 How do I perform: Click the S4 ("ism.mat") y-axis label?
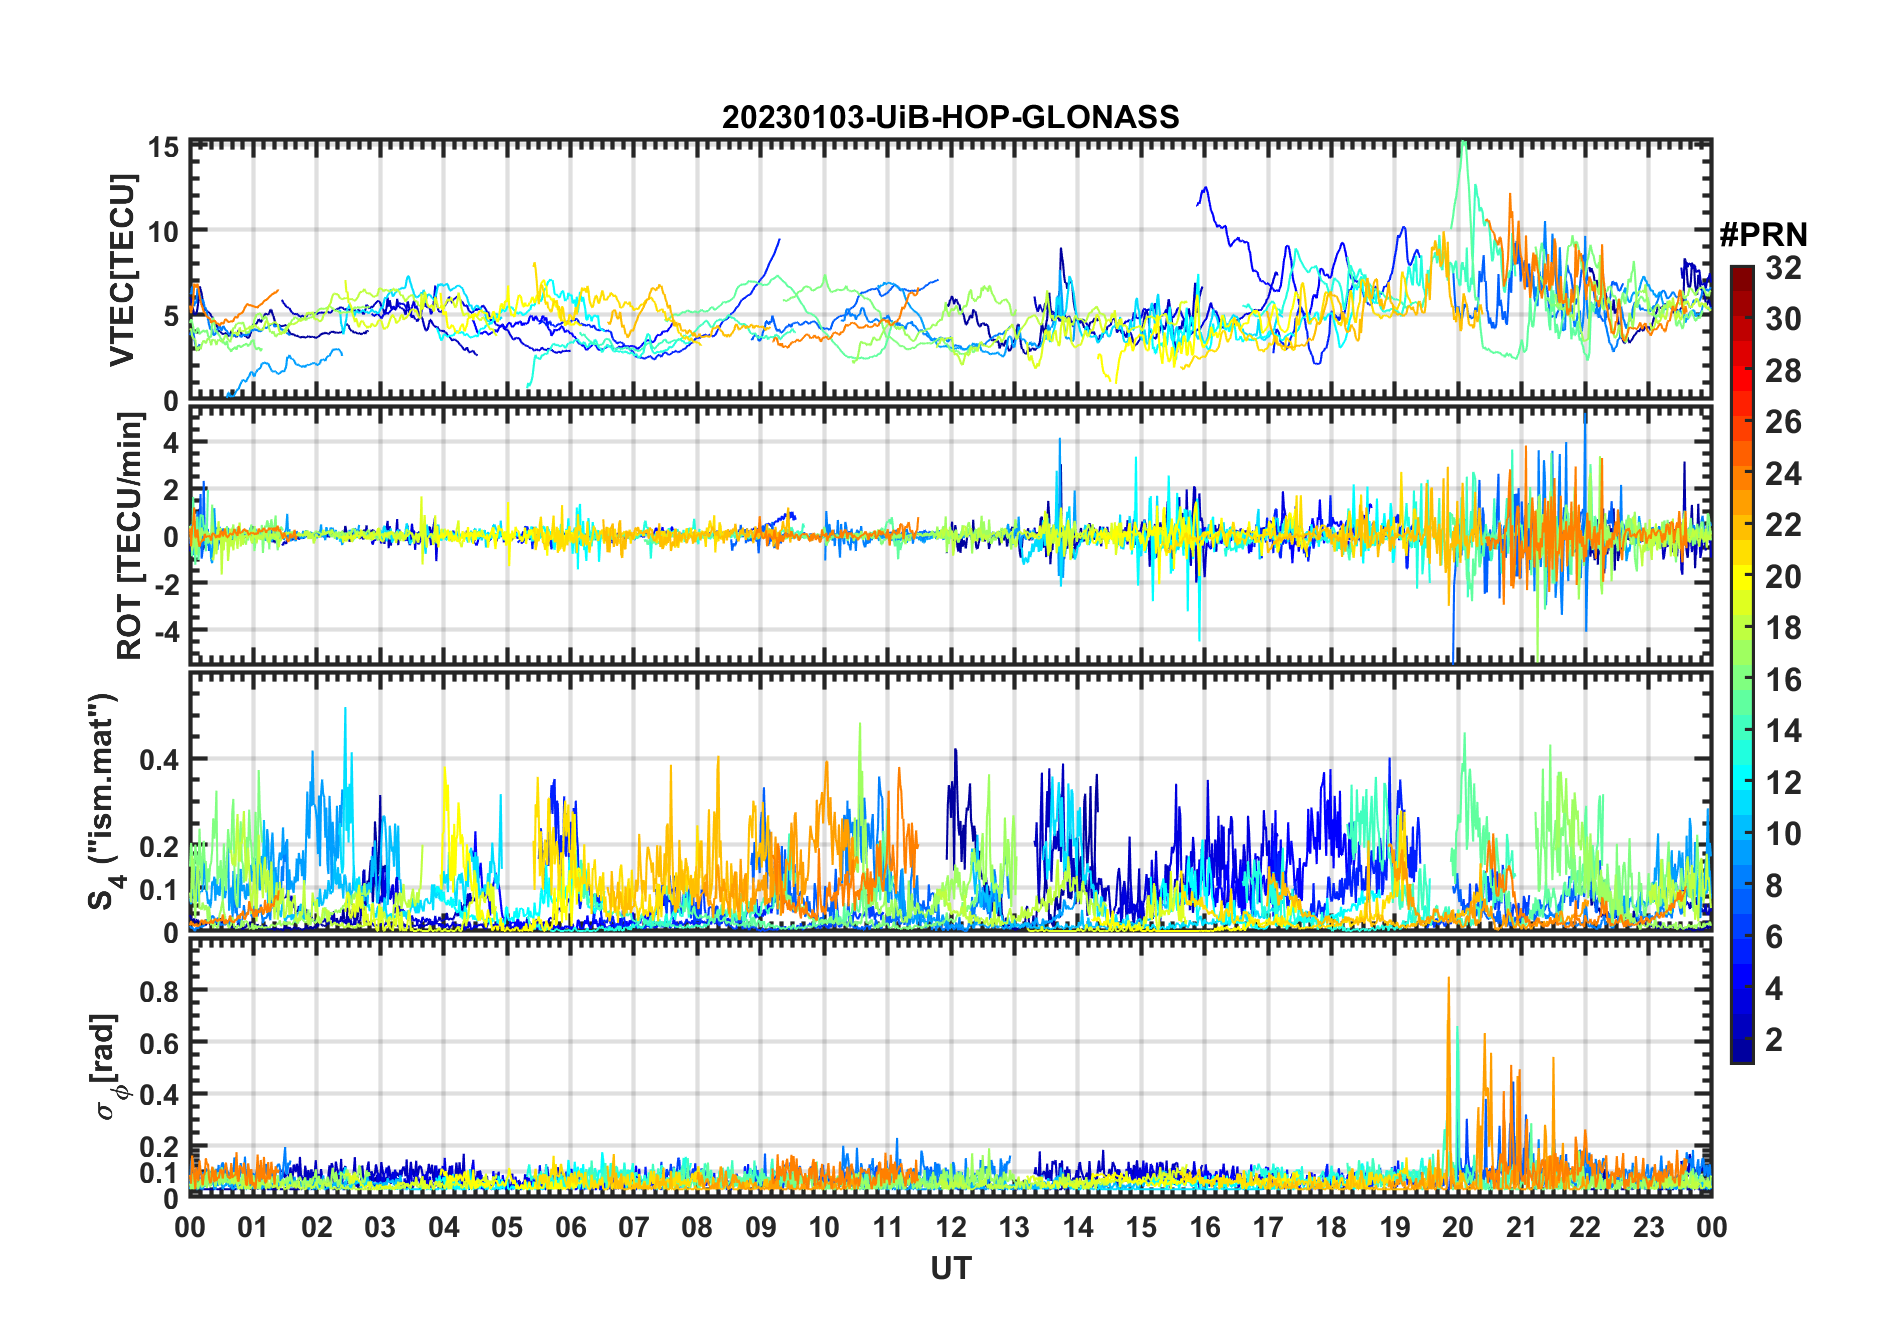(x=104, y=802)
